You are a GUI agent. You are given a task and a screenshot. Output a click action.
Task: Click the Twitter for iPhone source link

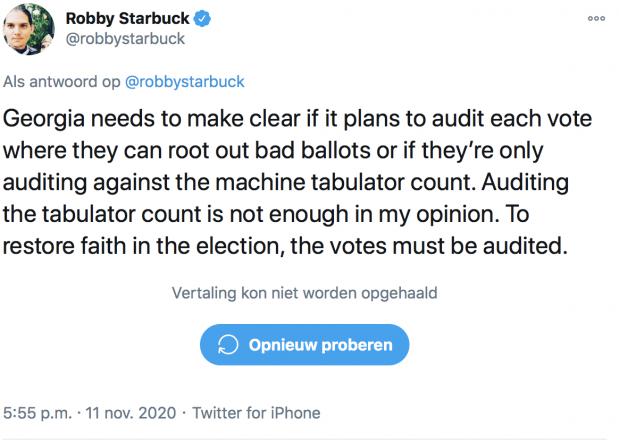point(256,412)
